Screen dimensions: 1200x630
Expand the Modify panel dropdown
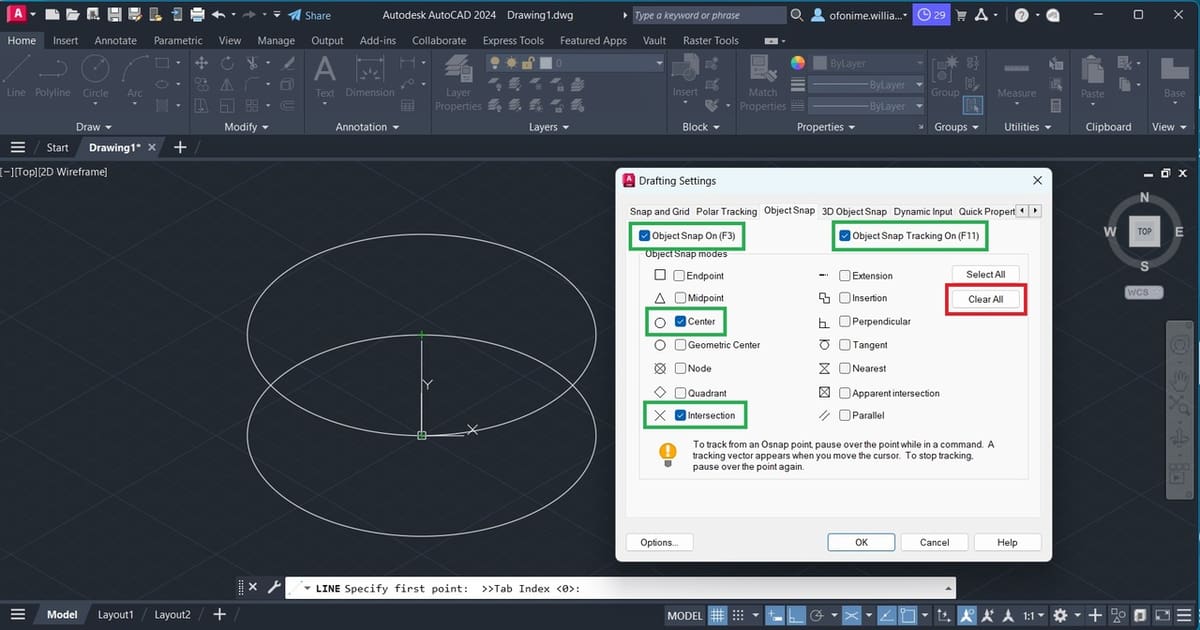click(247, 127)
